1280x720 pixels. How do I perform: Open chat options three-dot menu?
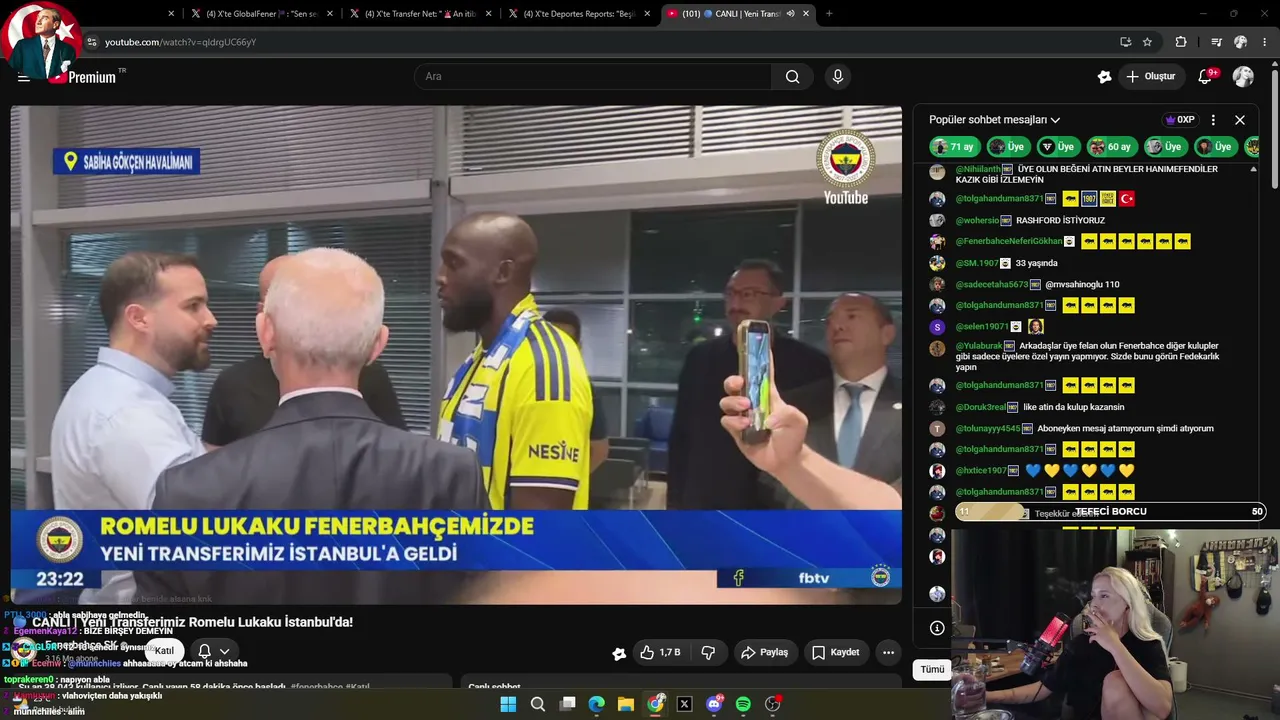1213,120
